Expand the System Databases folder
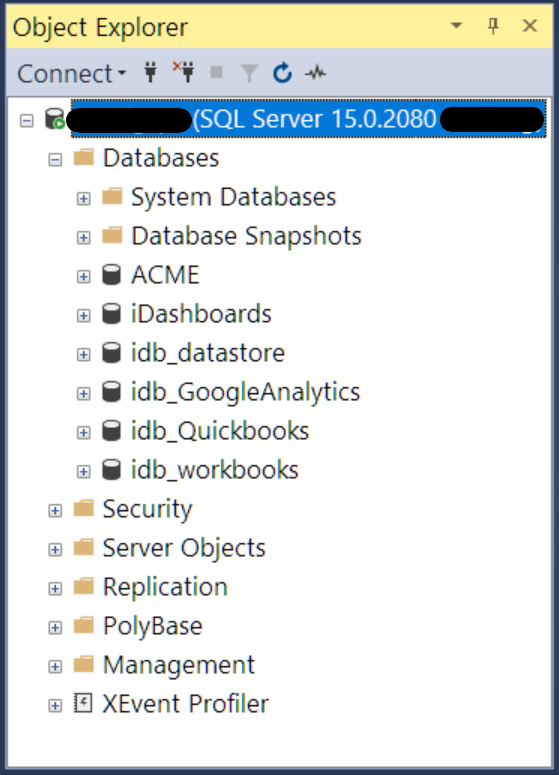559x775 pixels. (x=84, y=199)
